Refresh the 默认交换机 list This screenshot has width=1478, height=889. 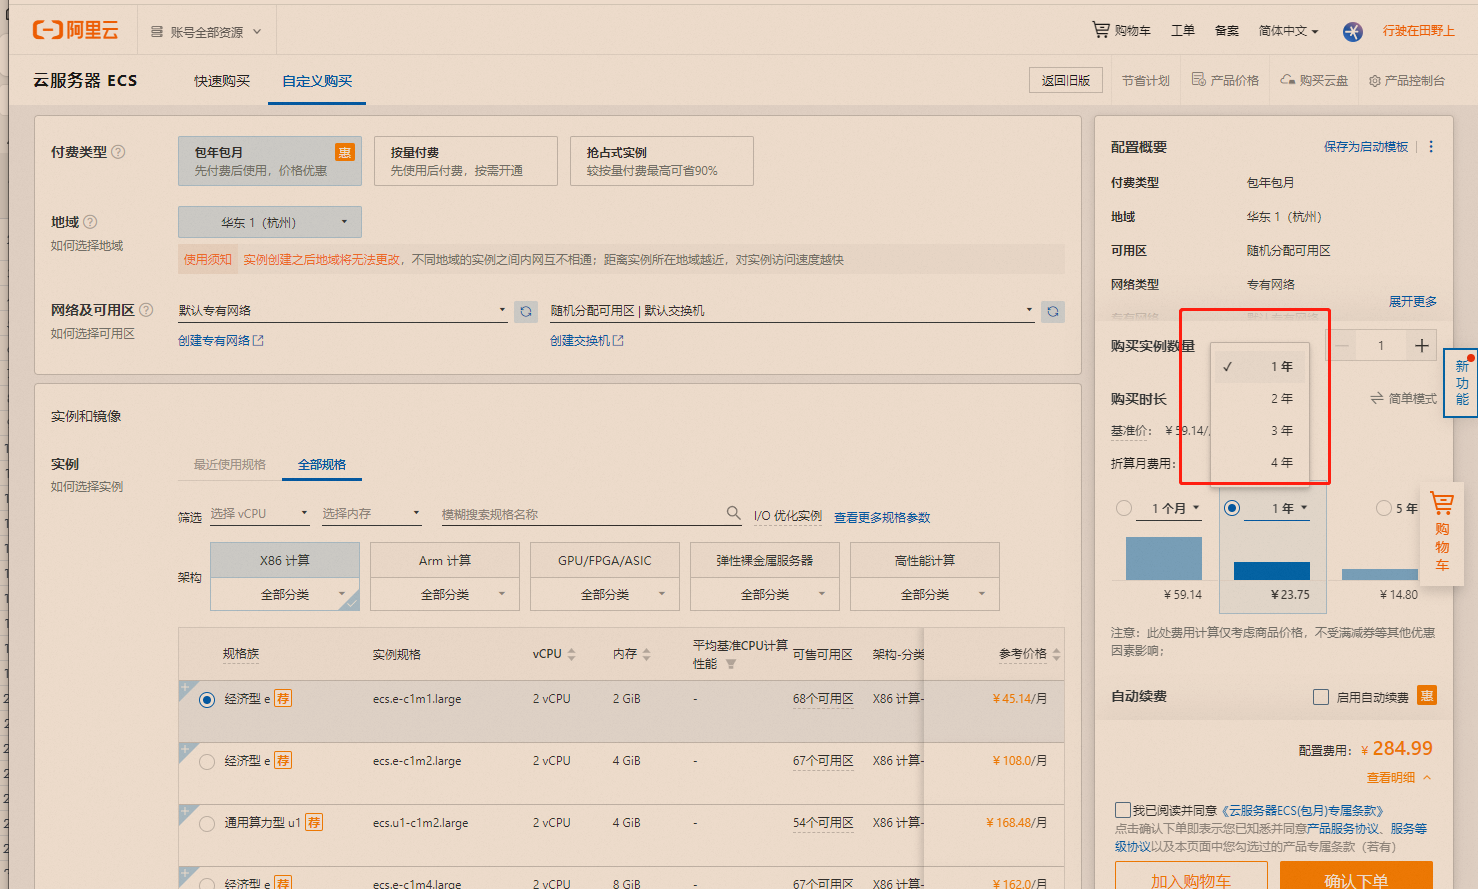1053,312
